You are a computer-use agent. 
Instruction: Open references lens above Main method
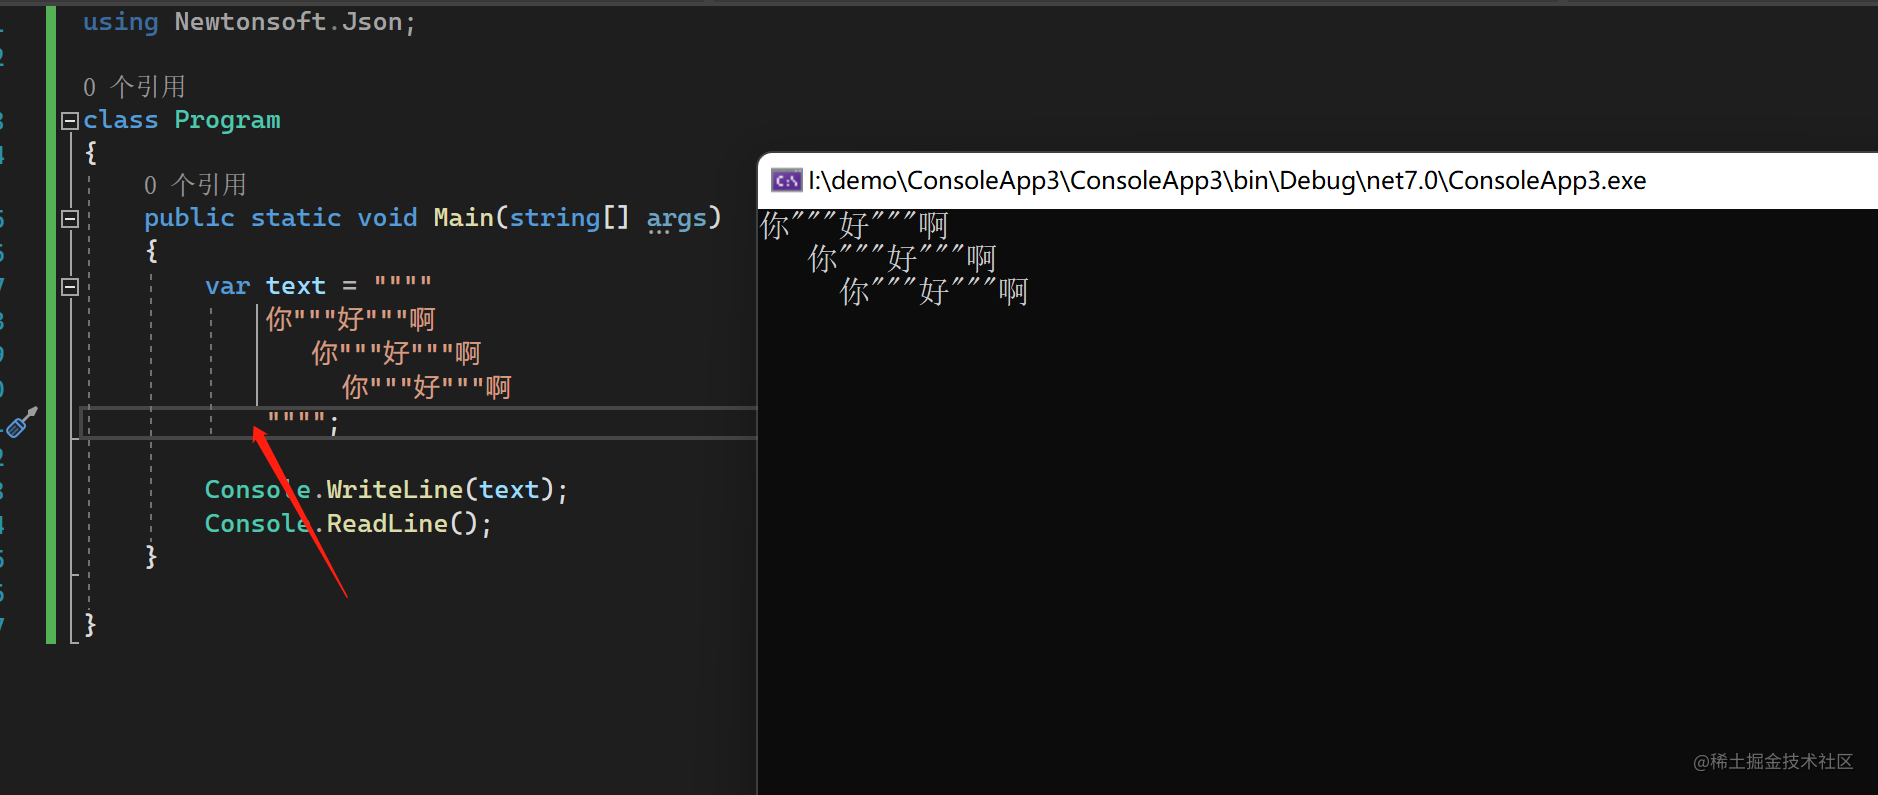(195, 185)
